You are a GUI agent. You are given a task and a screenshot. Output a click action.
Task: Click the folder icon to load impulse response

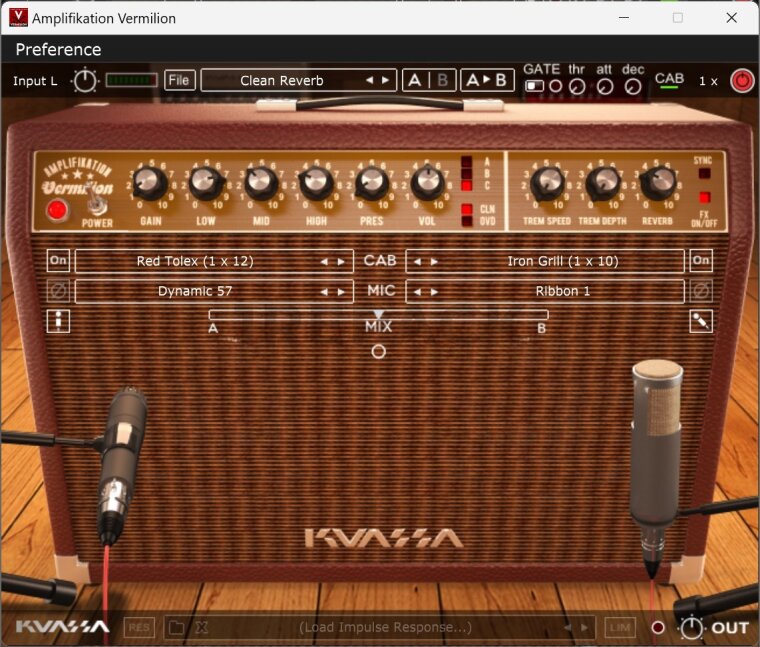[176, 628]
